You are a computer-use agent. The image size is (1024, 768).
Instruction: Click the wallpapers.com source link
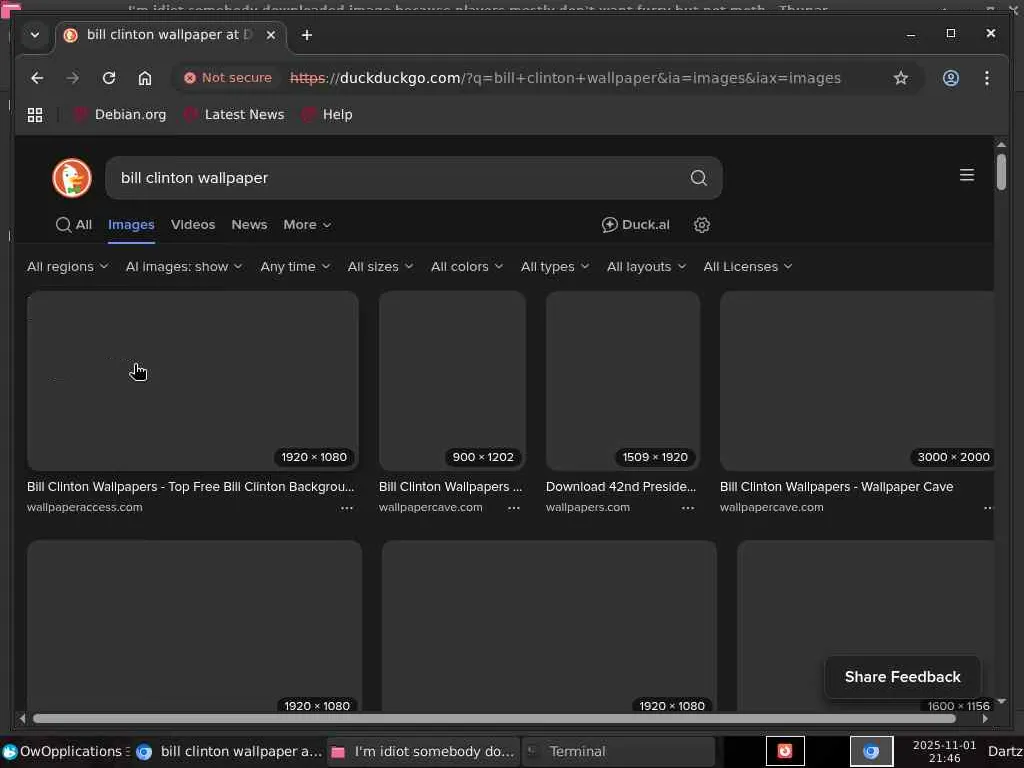(x=588, y=507)
